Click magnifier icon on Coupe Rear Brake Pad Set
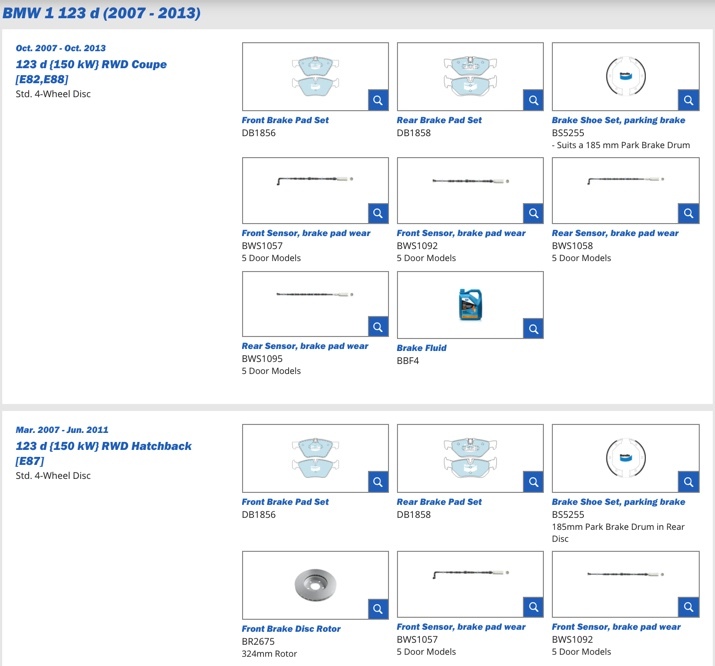Screen dimensions: 715x666 tap(533, 100)
